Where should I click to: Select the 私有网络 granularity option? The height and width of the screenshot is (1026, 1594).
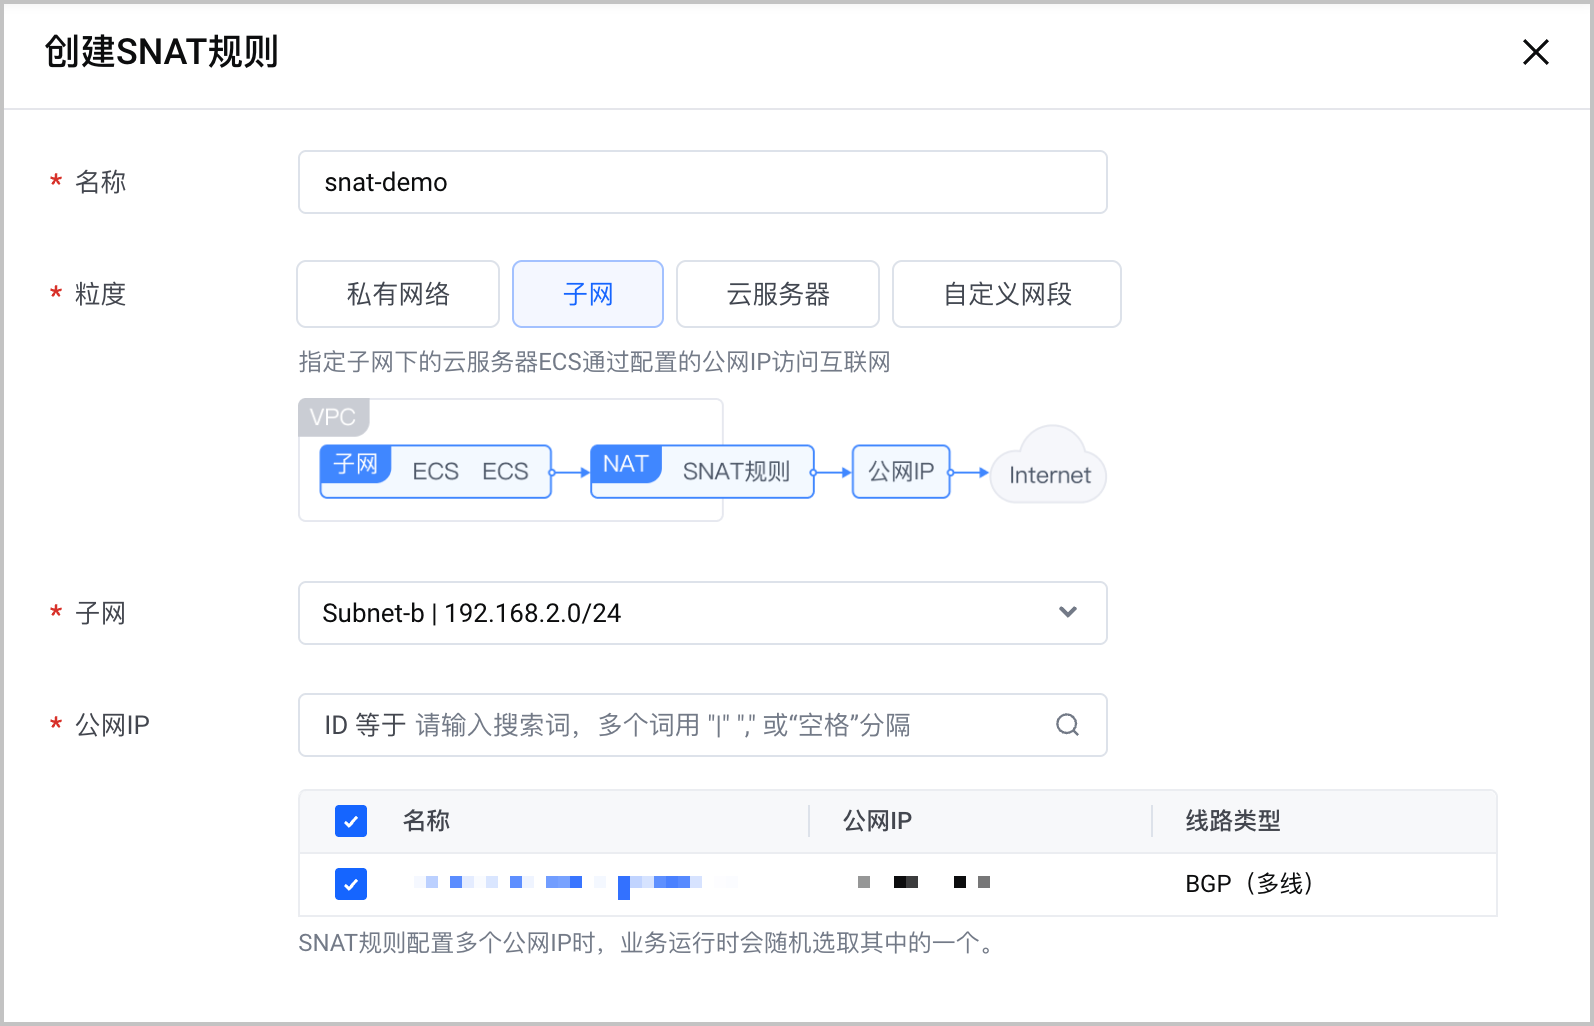click(x=398, y=294)
